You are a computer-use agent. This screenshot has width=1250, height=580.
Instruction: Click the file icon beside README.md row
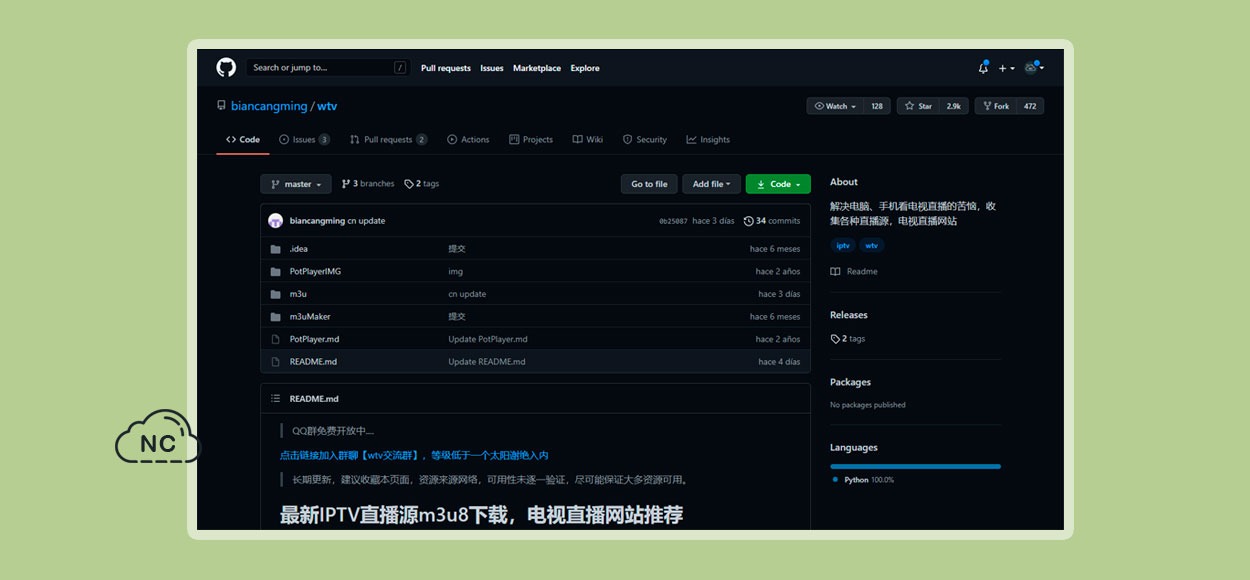click(x=275, y=362)
